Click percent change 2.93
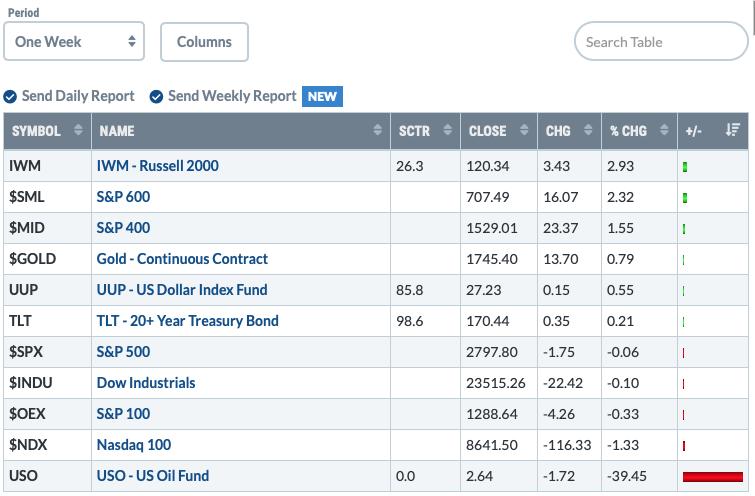This screenshot has height=496, width=755. click(x=620, y=166)
